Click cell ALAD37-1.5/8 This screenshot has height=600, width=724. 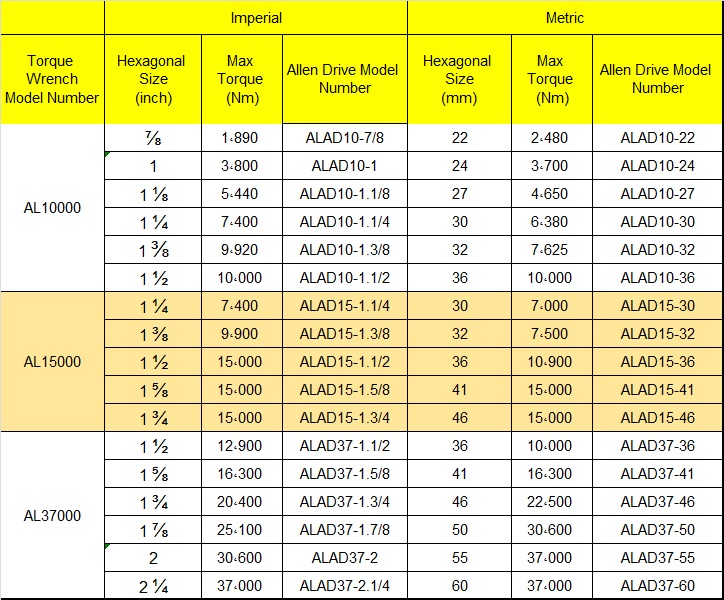pos(345,474)
